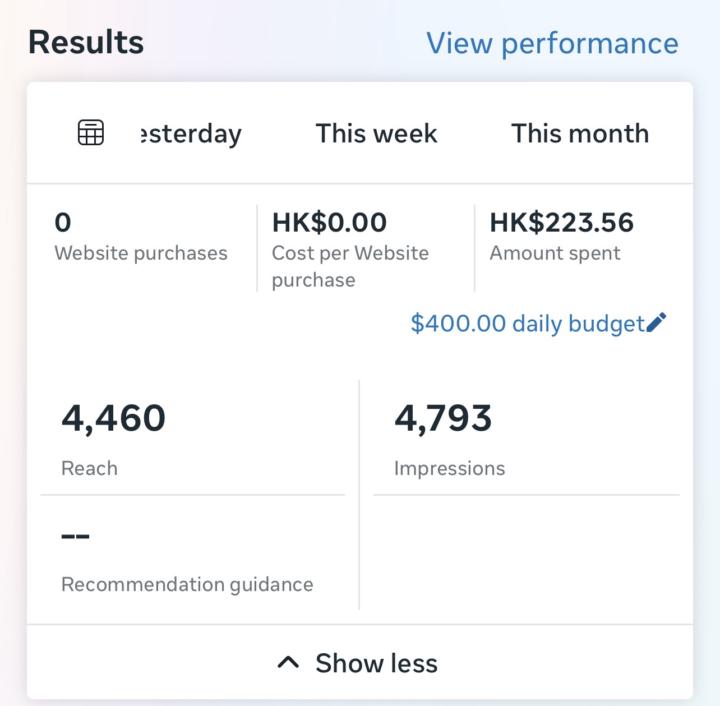The height and width of the screenshot is (706, 720).
Task: Click the pencil icon beside daily budget
Action: [657, 323]
